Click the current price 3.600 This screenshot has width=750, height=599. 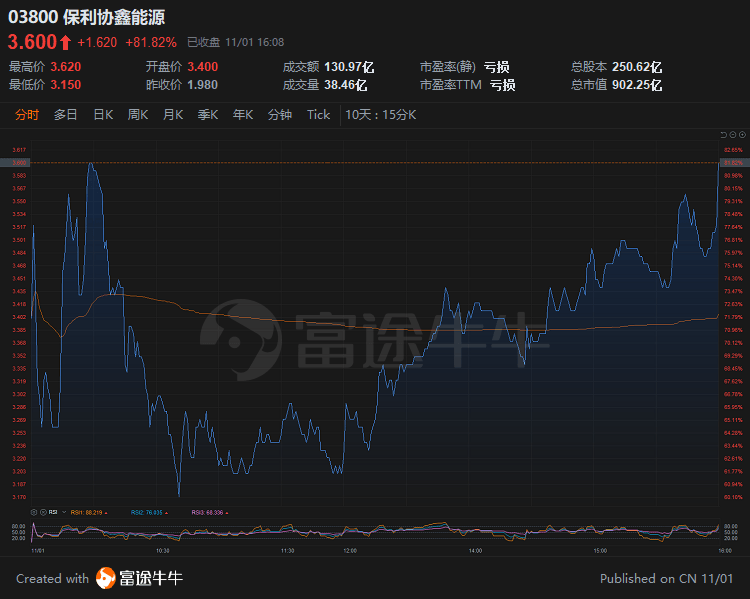tap(33, 42)
